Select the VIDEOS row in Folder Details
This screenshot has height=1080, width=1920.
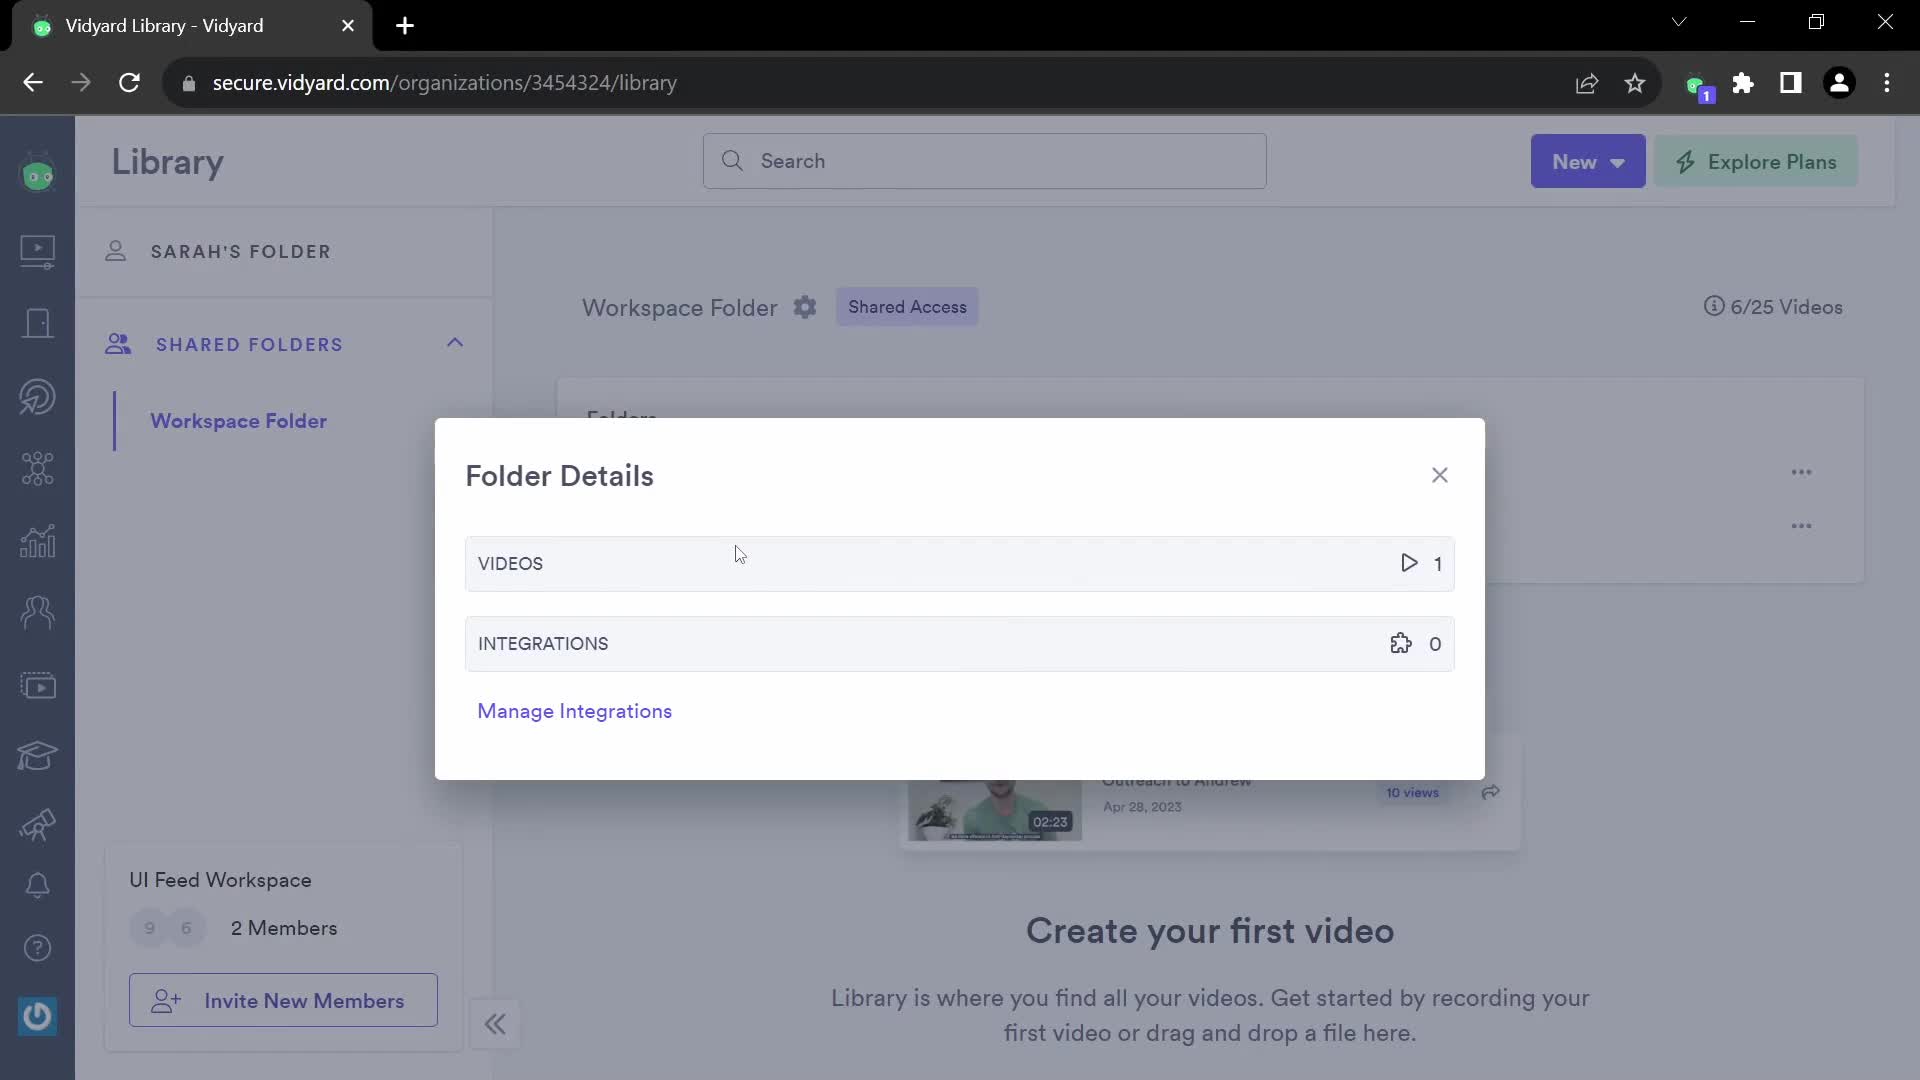(959, 563)
